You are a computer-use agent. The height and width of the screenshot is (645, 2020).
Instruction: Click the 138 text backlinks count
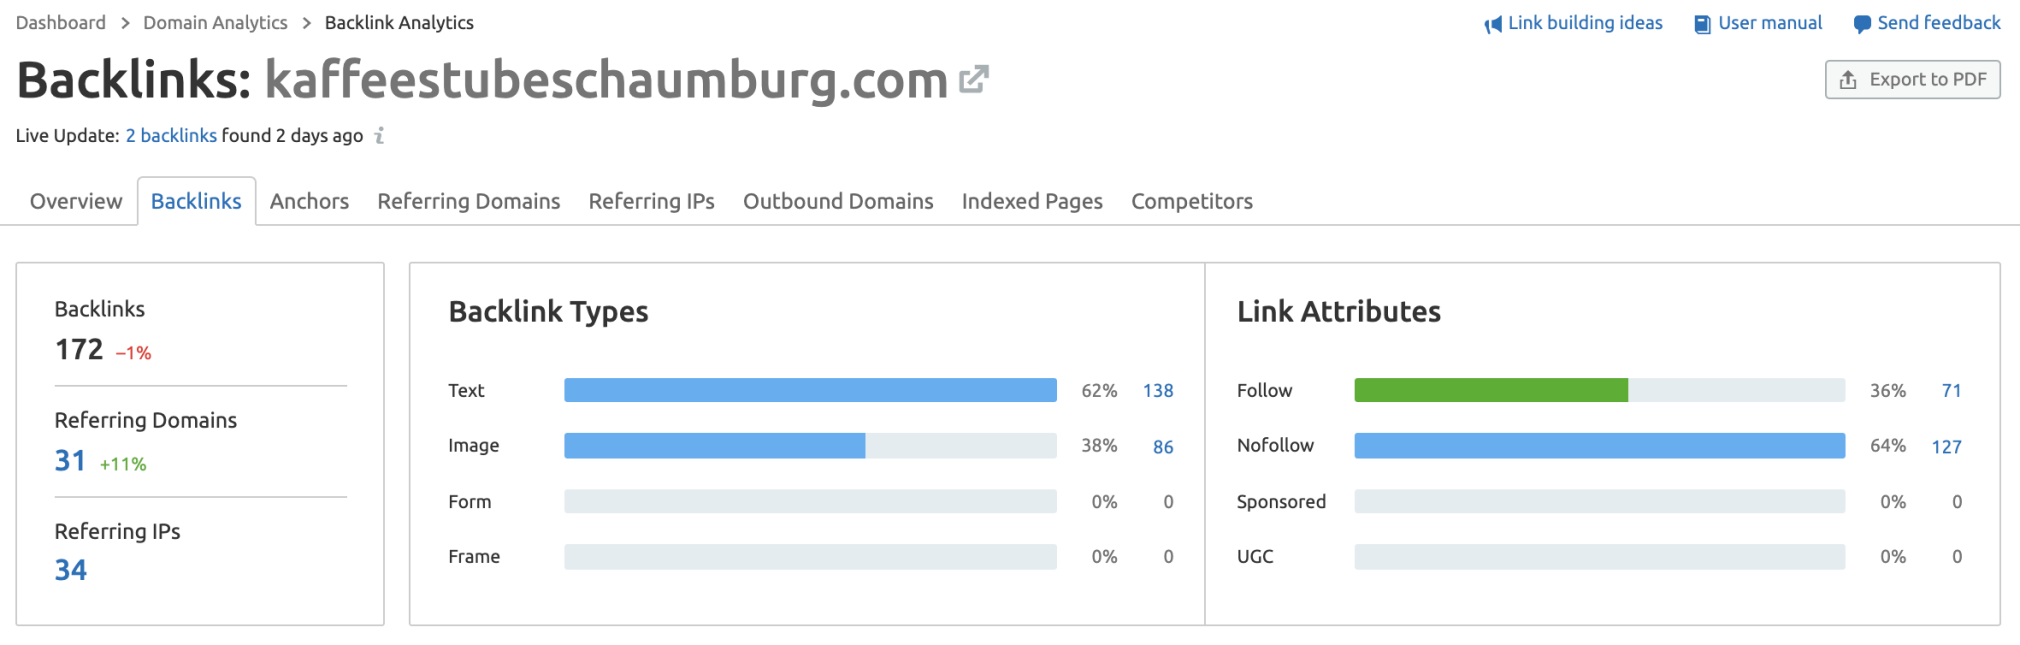tap(1158, 391)
